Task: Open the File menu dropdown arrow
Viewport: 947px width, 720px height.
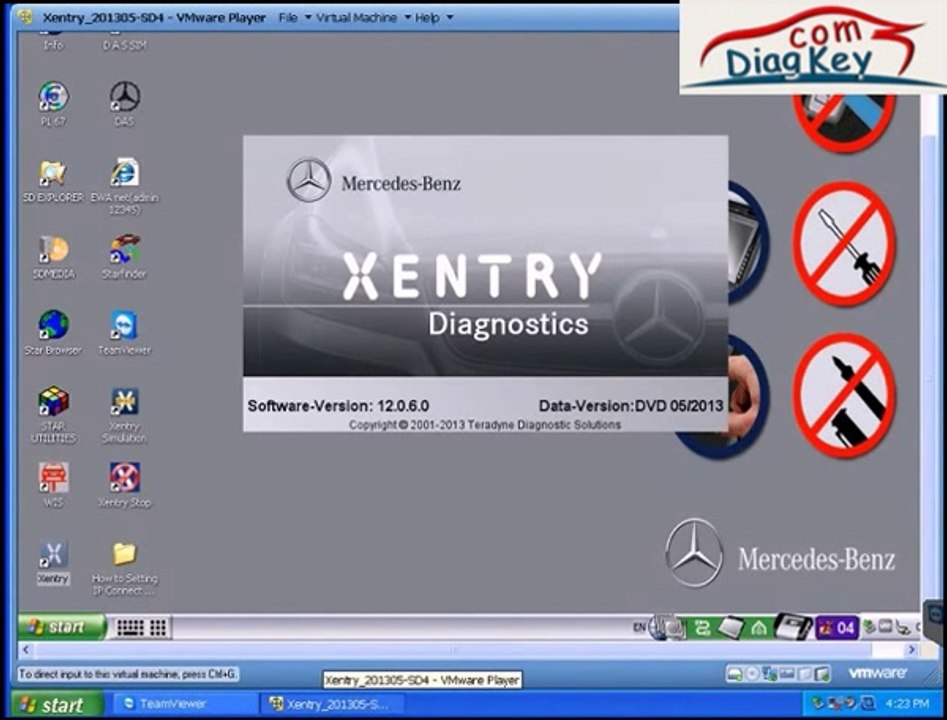Action: coord(308,18)
